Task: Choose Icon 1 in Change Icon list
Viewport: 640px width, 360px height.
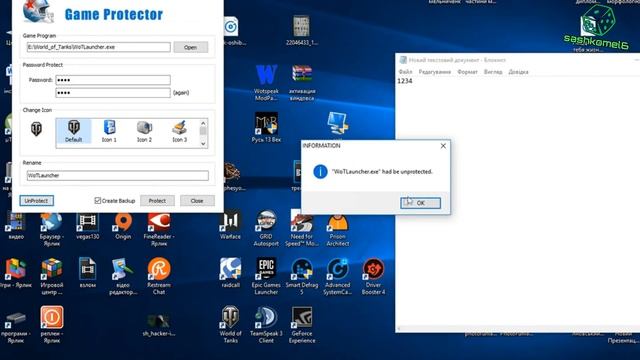Action: coord(109,131)
